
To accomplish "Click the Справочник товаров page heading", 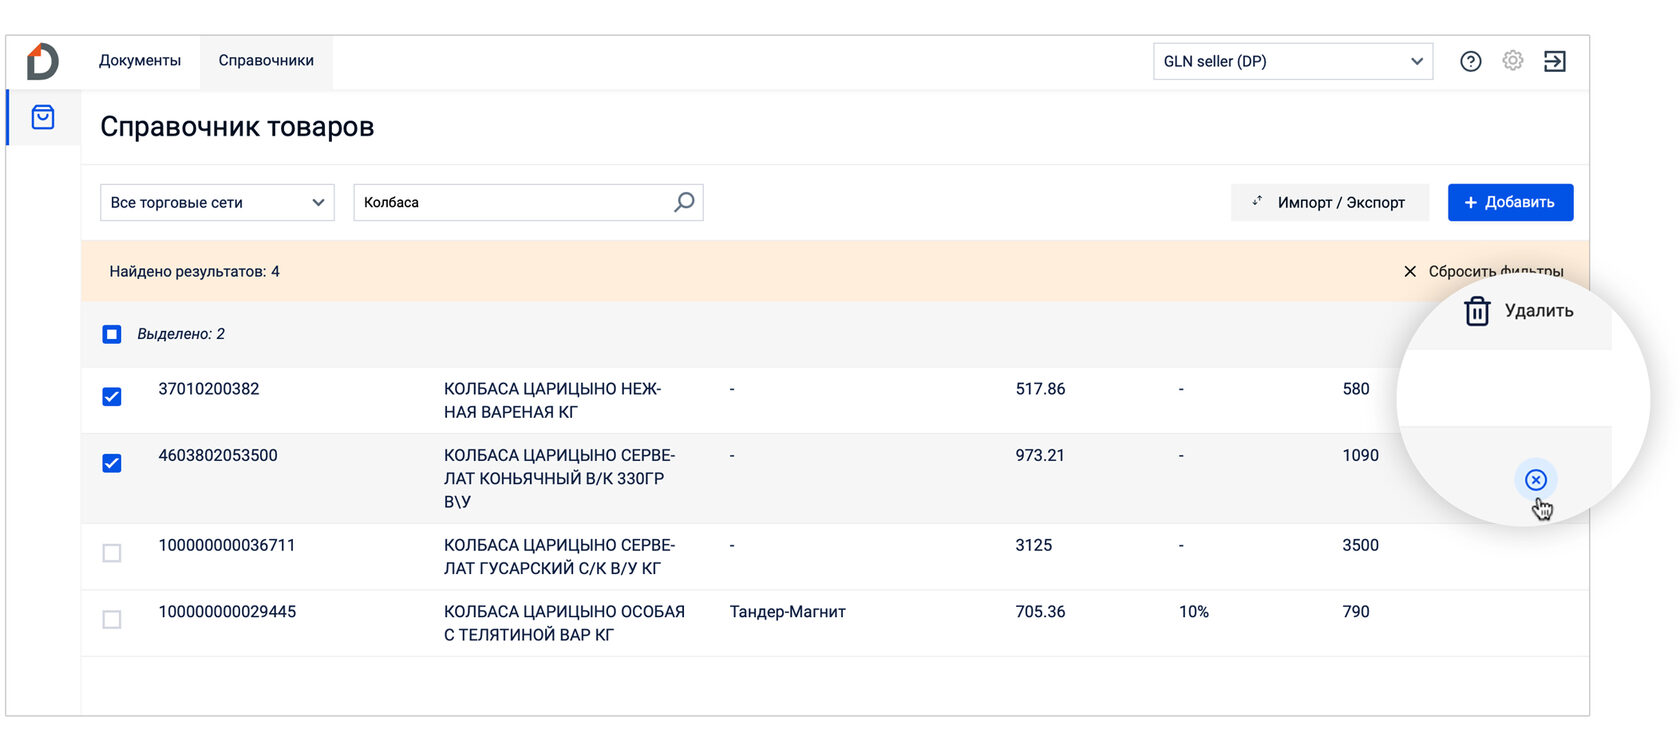I will point(237,127).
